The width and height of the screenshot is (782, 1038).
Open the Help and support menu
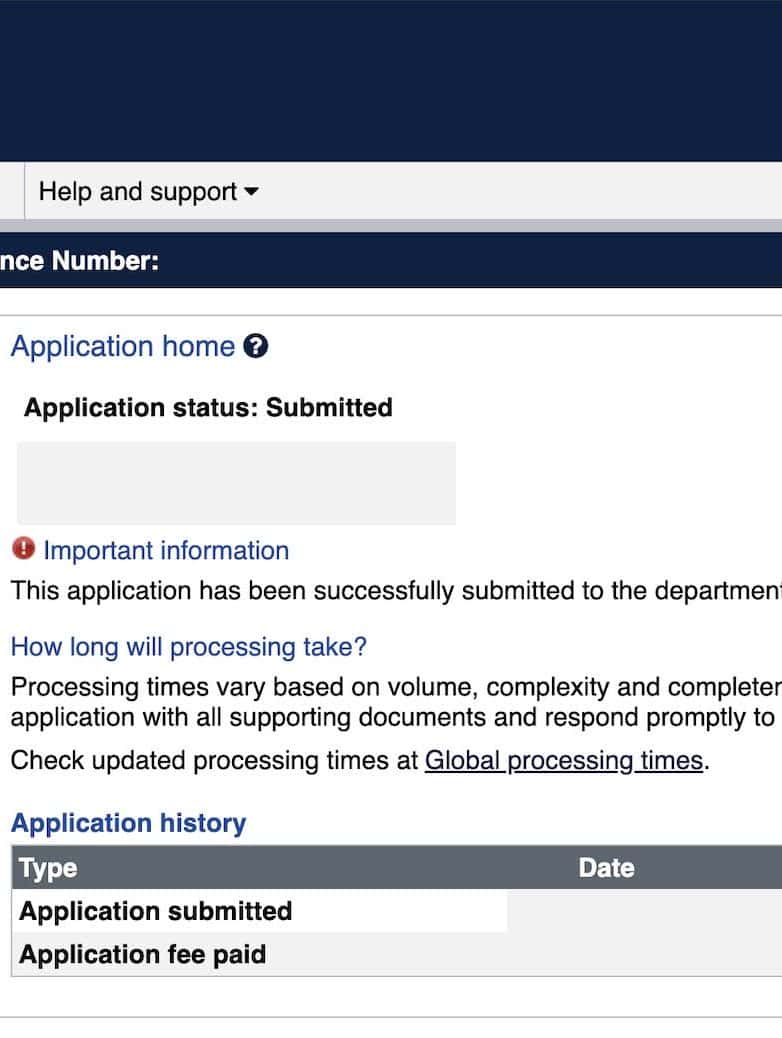point(138,192)
